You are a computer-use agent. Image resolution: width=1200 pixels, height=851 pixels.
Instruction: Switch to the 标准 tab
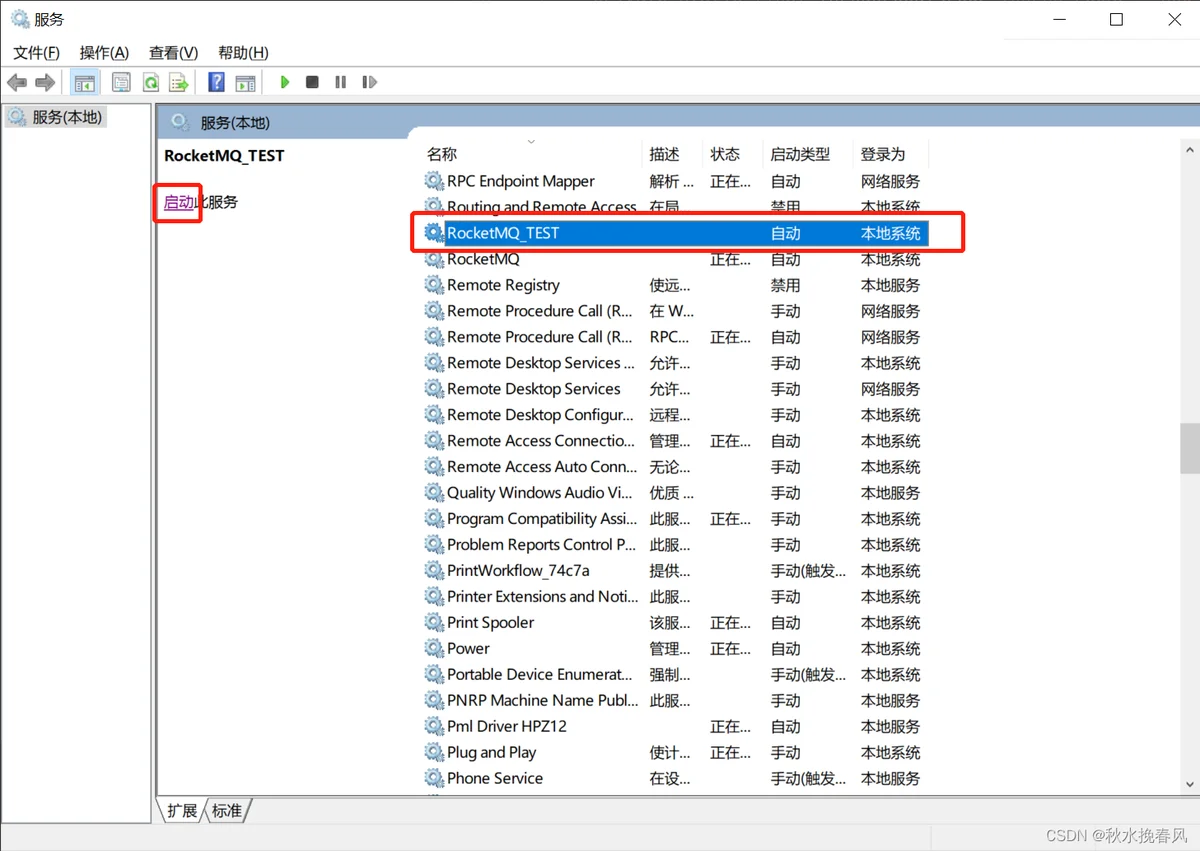click(227, 811)
